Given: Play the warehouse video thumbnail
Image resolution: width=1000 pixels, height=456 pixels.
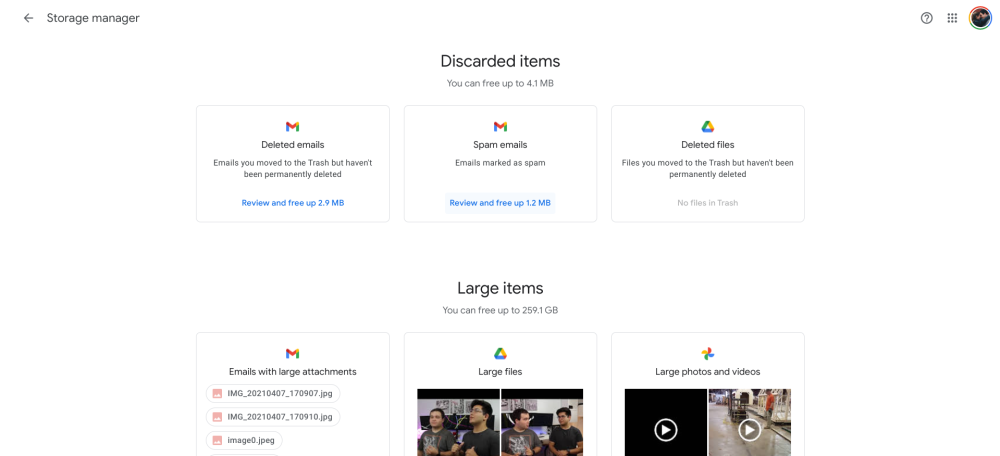Looking at the screenshot, I should pos(749,428).
